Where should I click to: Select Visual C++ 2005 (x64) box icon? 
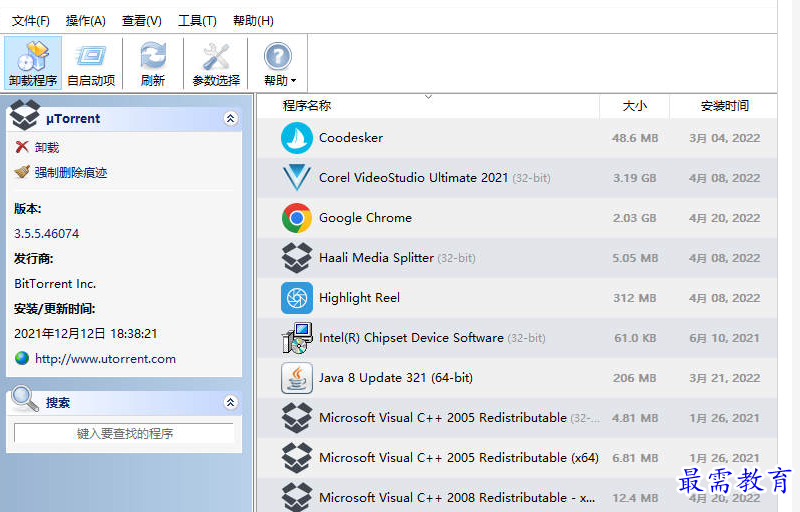[x=296, y=457]
